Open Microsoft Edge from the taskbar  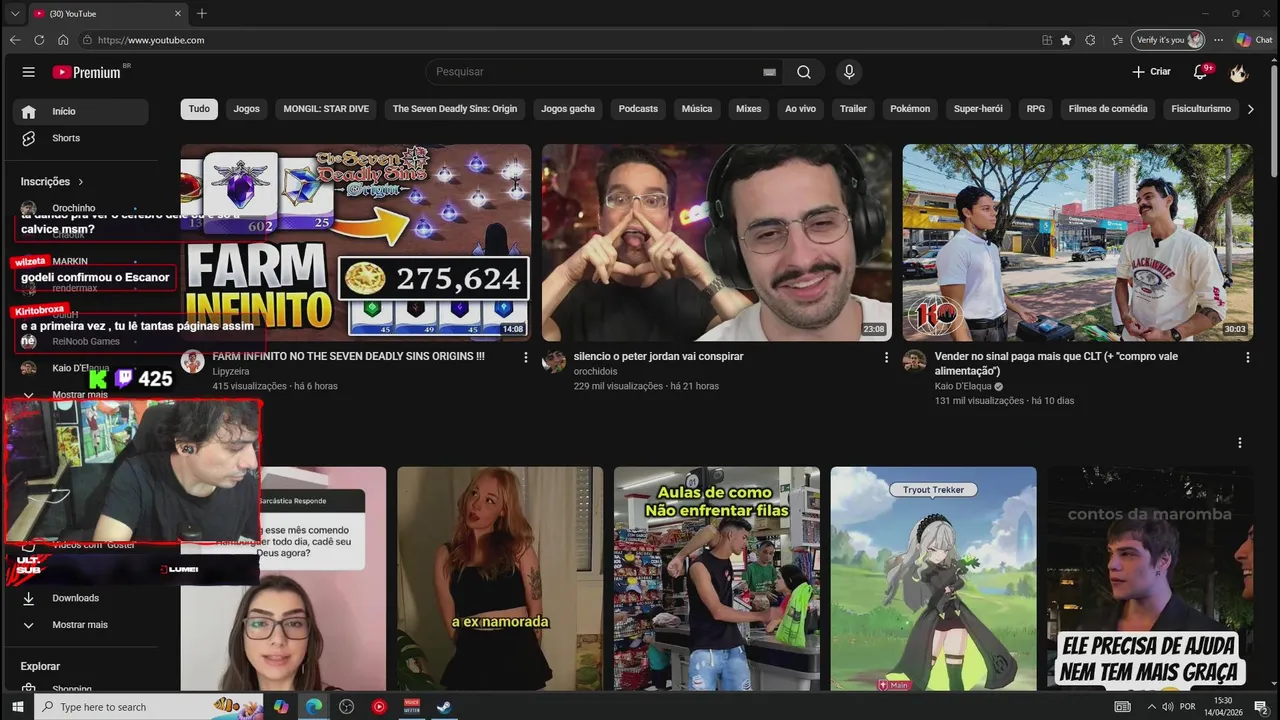313,707
